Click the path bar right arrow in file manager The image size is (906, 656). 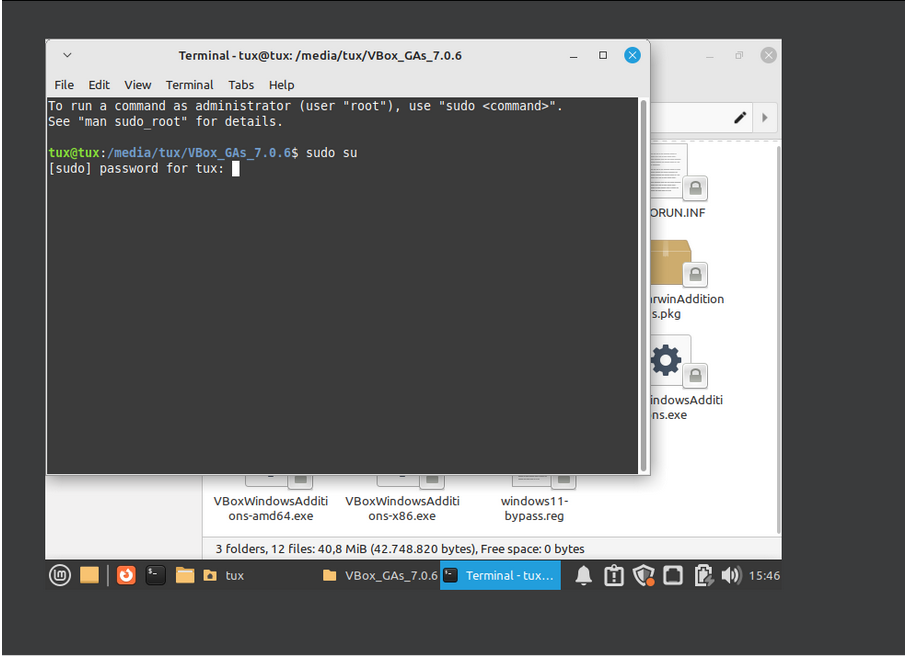pos(765,118)
